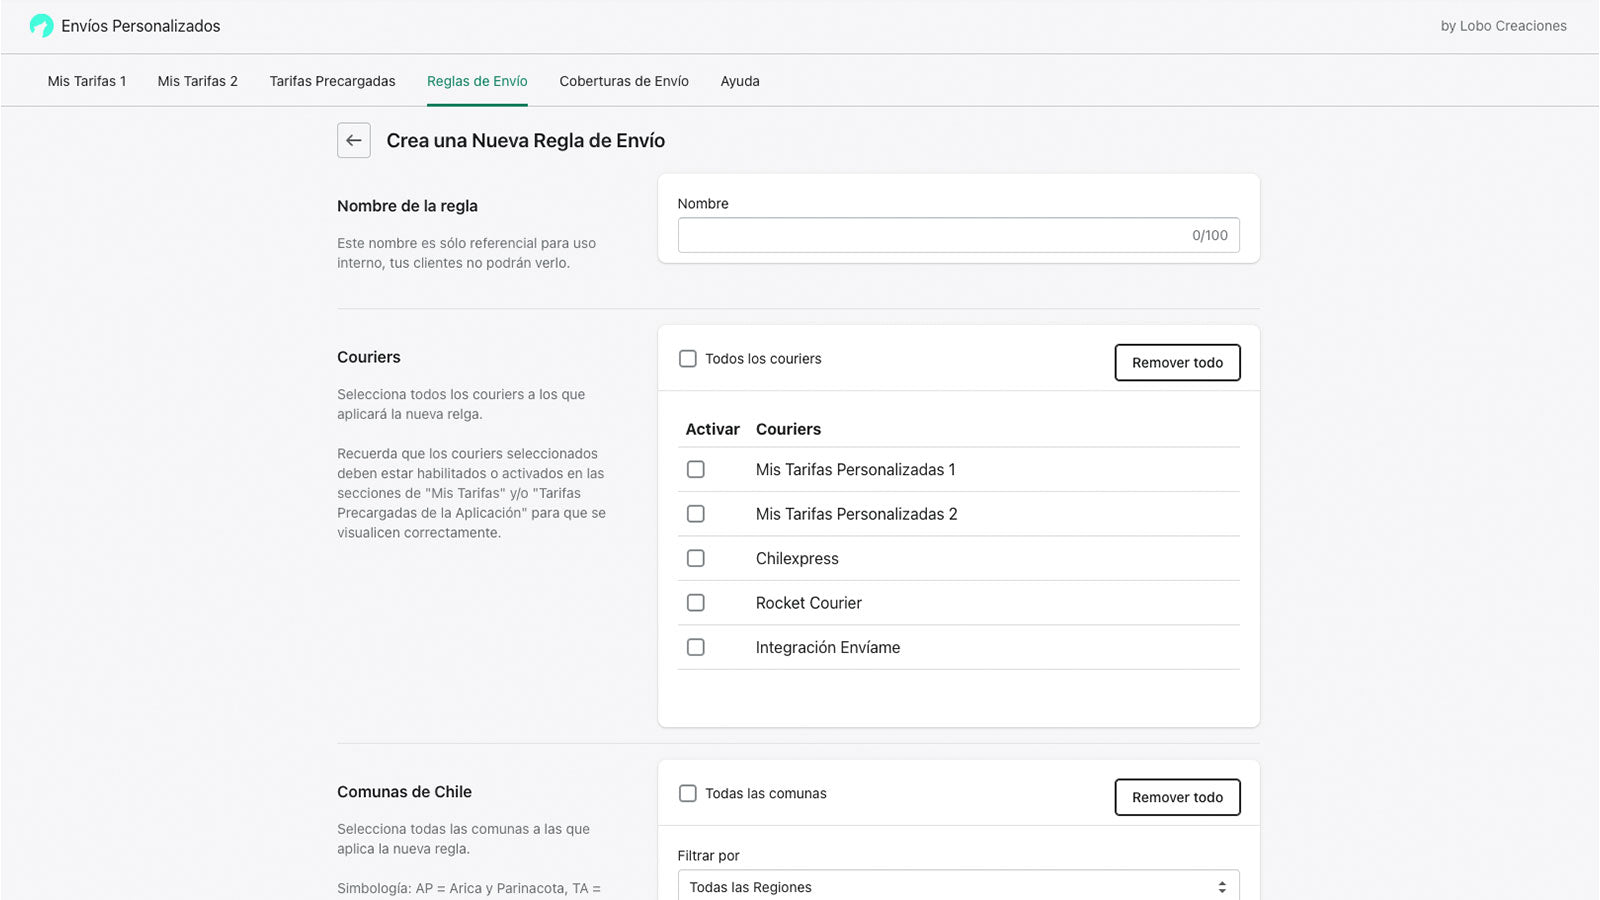Click the back arrow to return
Viewport: 1600px width, 900px height.
point(353,140)
